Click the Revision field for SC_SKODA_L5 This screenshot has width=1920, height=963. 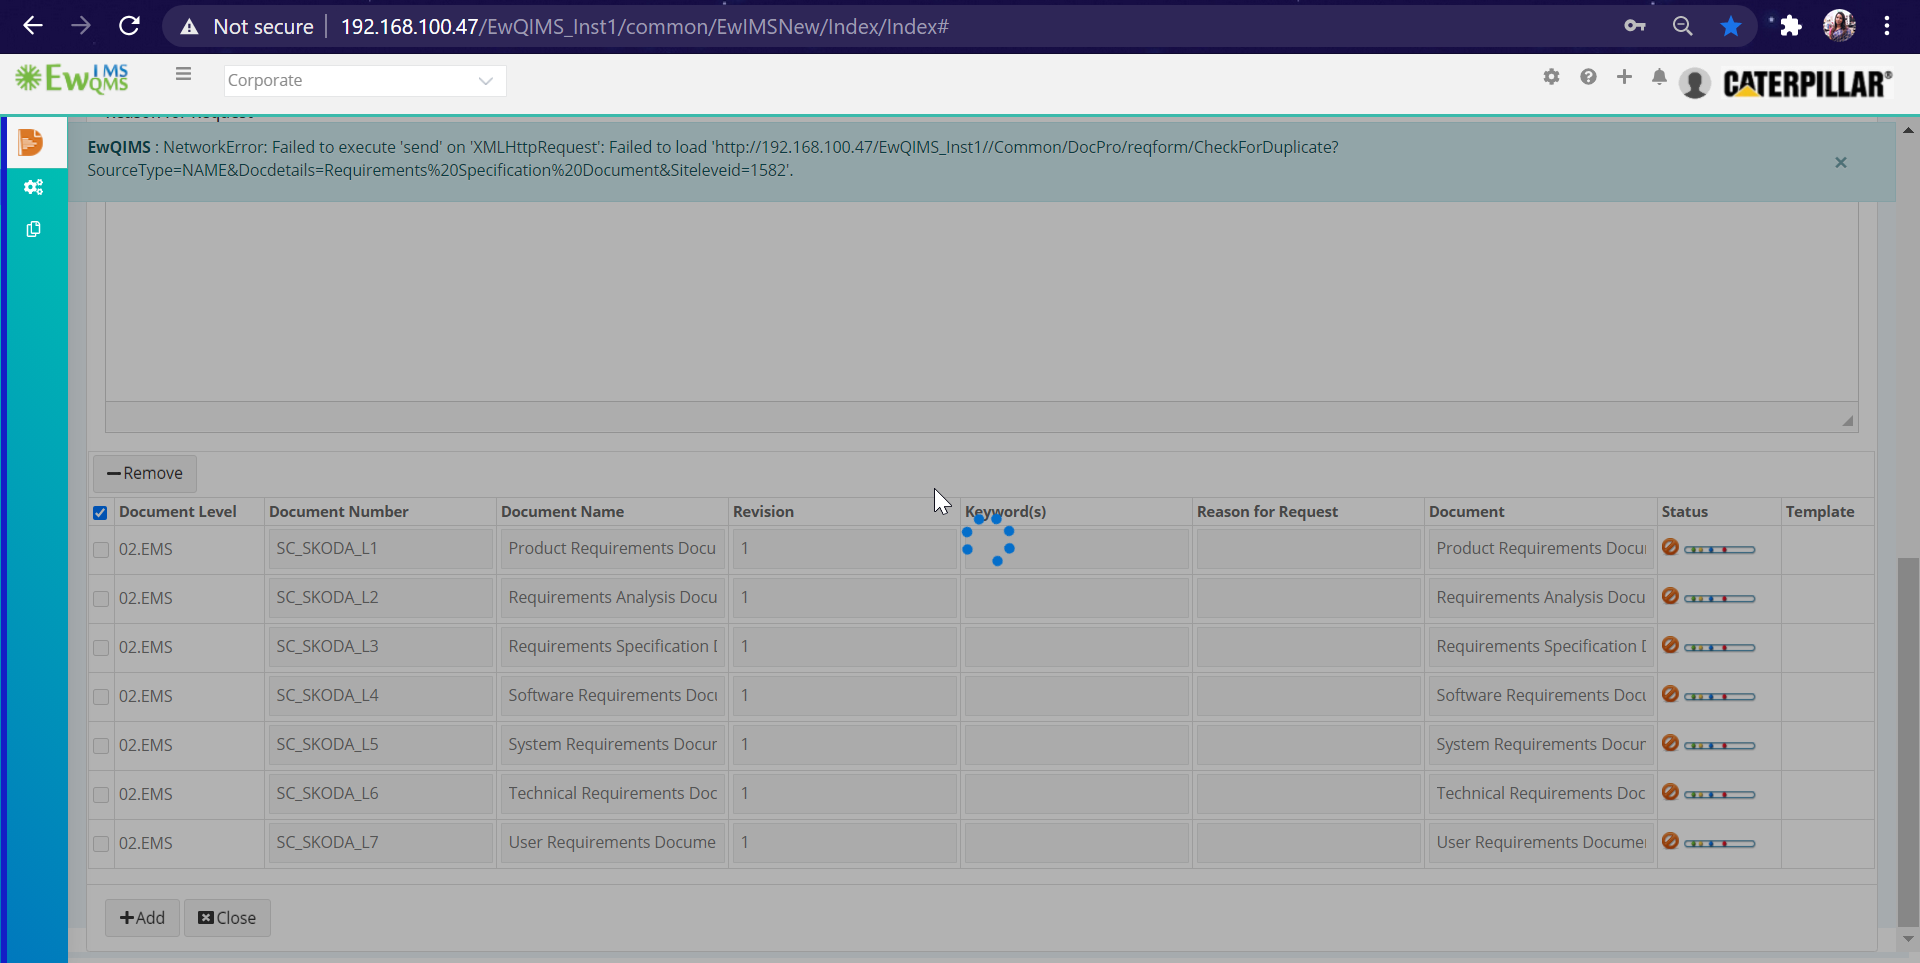844,745
